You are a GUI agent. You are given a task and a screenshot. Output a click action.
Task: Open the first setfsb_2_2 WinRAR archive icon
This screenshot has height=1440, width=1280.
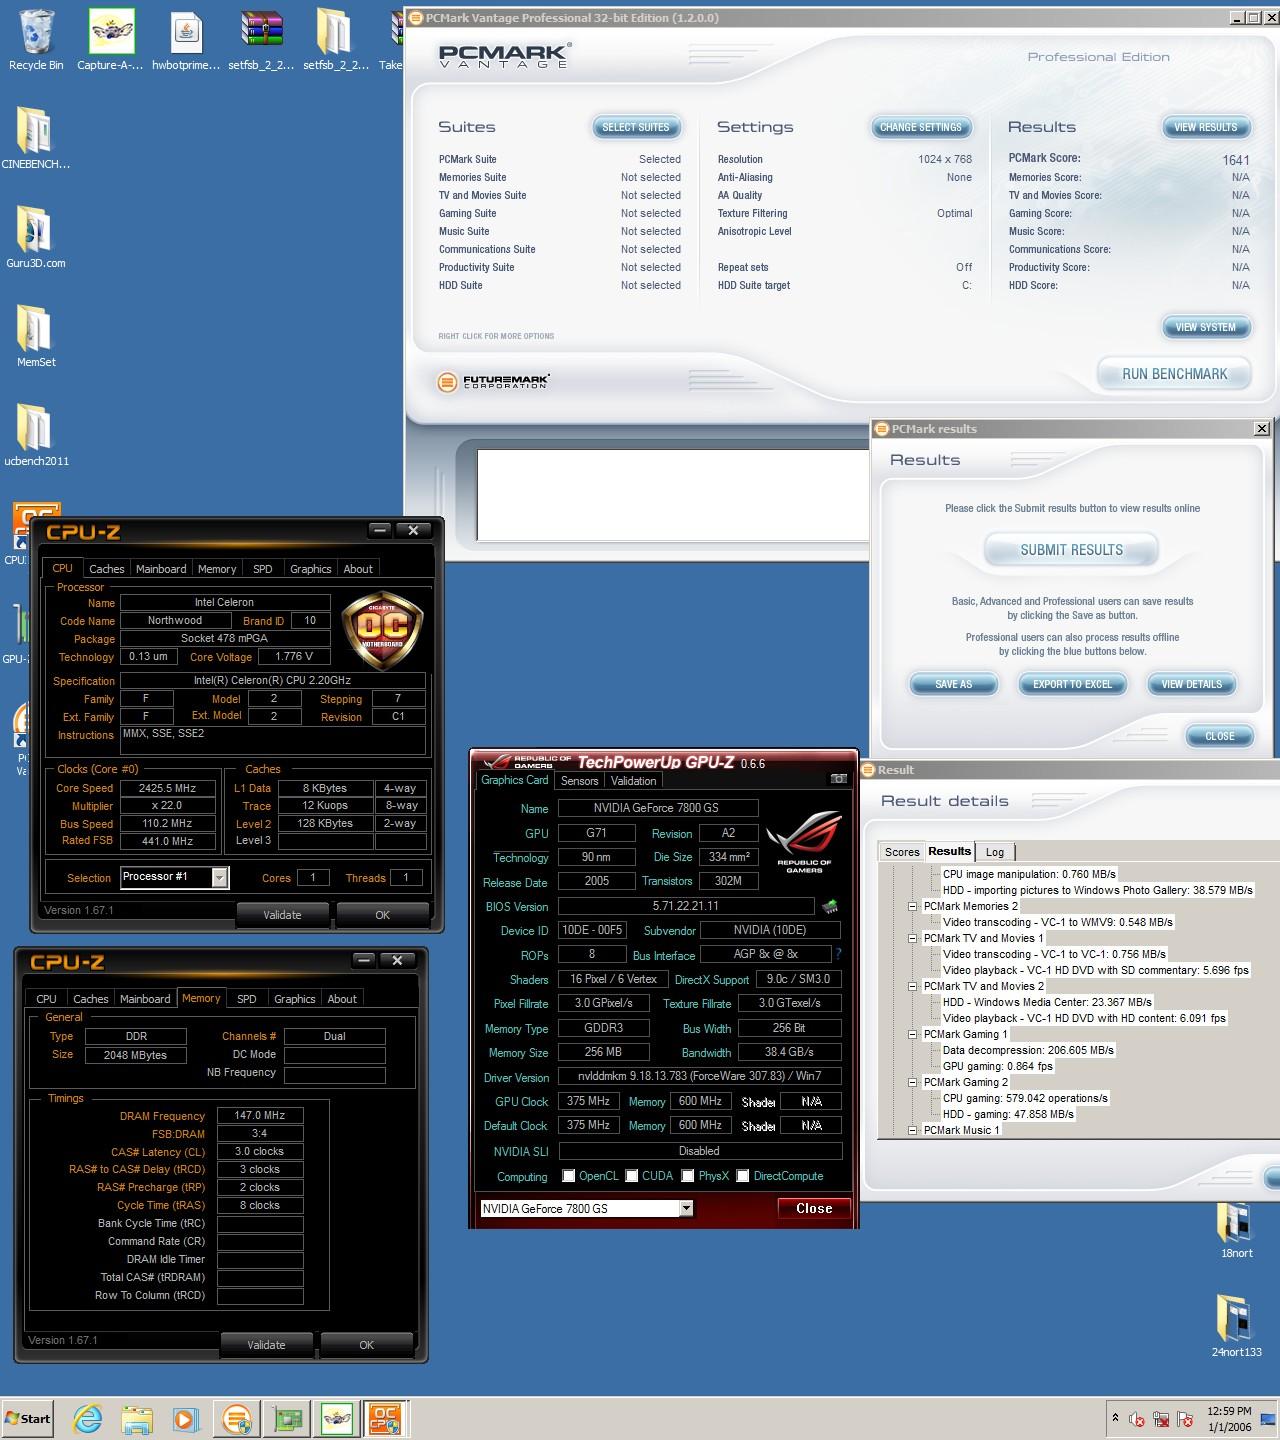(x=261, y=40)
